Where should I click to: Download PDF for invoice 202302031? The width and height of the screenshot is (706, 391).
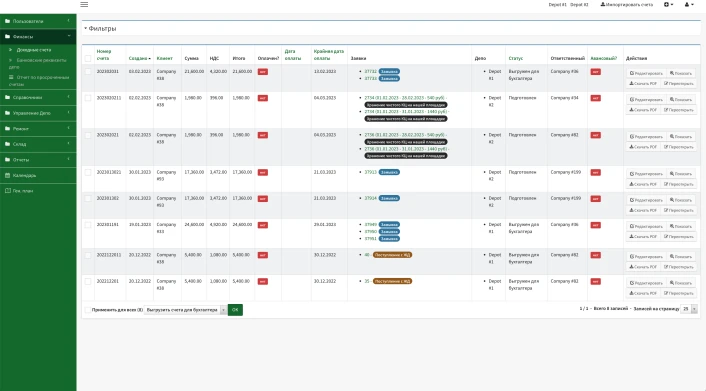click(643, 84)
